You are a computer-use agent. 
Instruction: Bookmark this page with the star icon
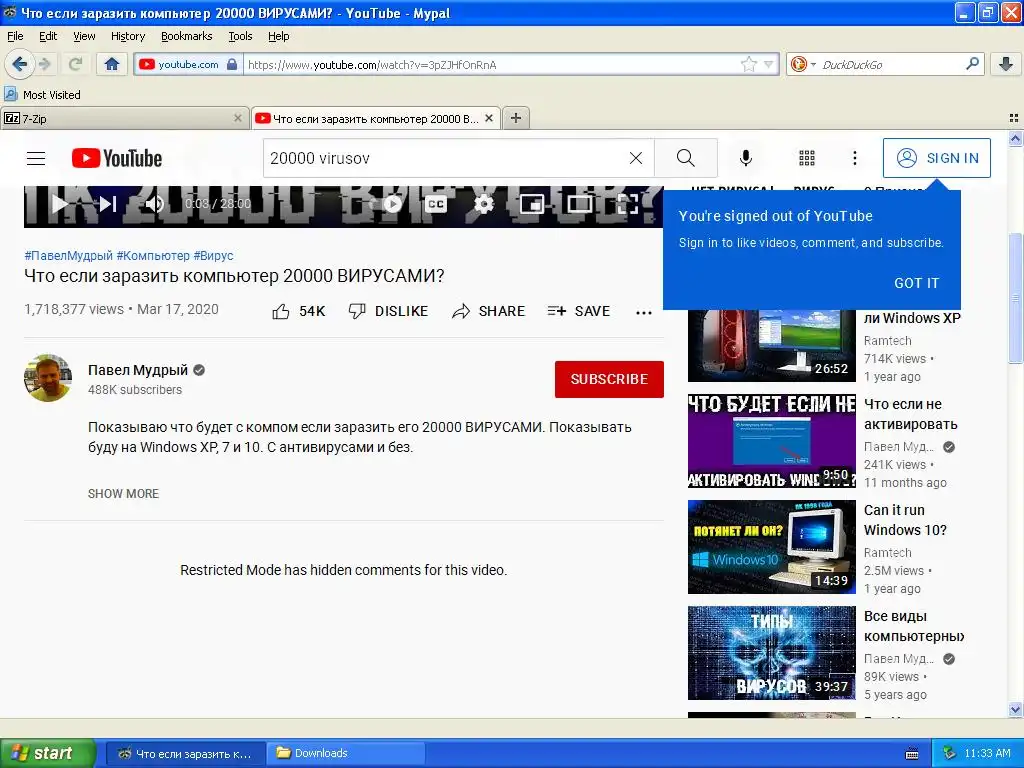[748, 64]
